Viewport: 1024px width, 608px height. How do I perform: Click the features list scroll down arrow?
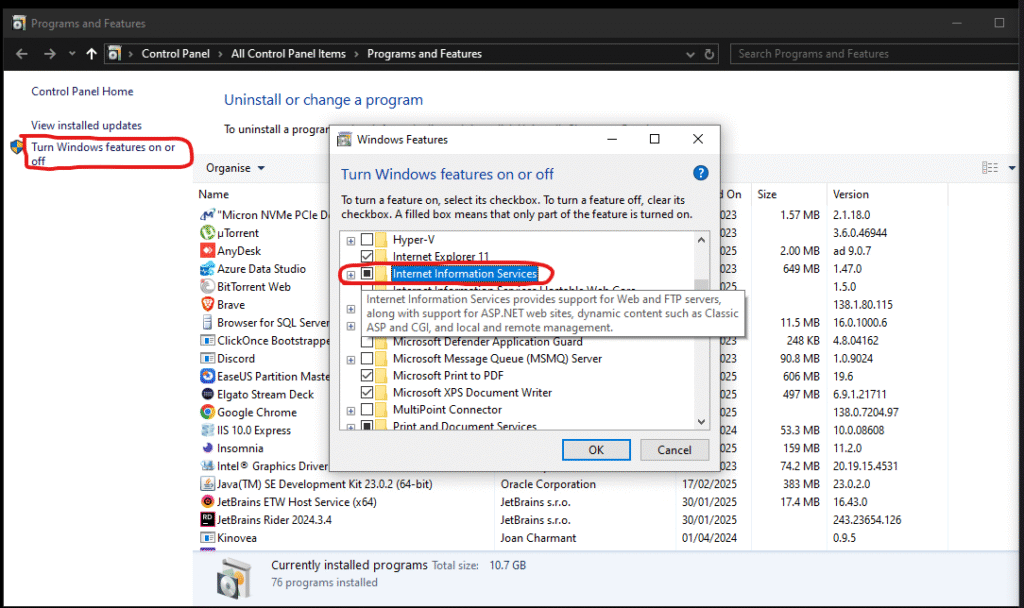pos(701,422)
